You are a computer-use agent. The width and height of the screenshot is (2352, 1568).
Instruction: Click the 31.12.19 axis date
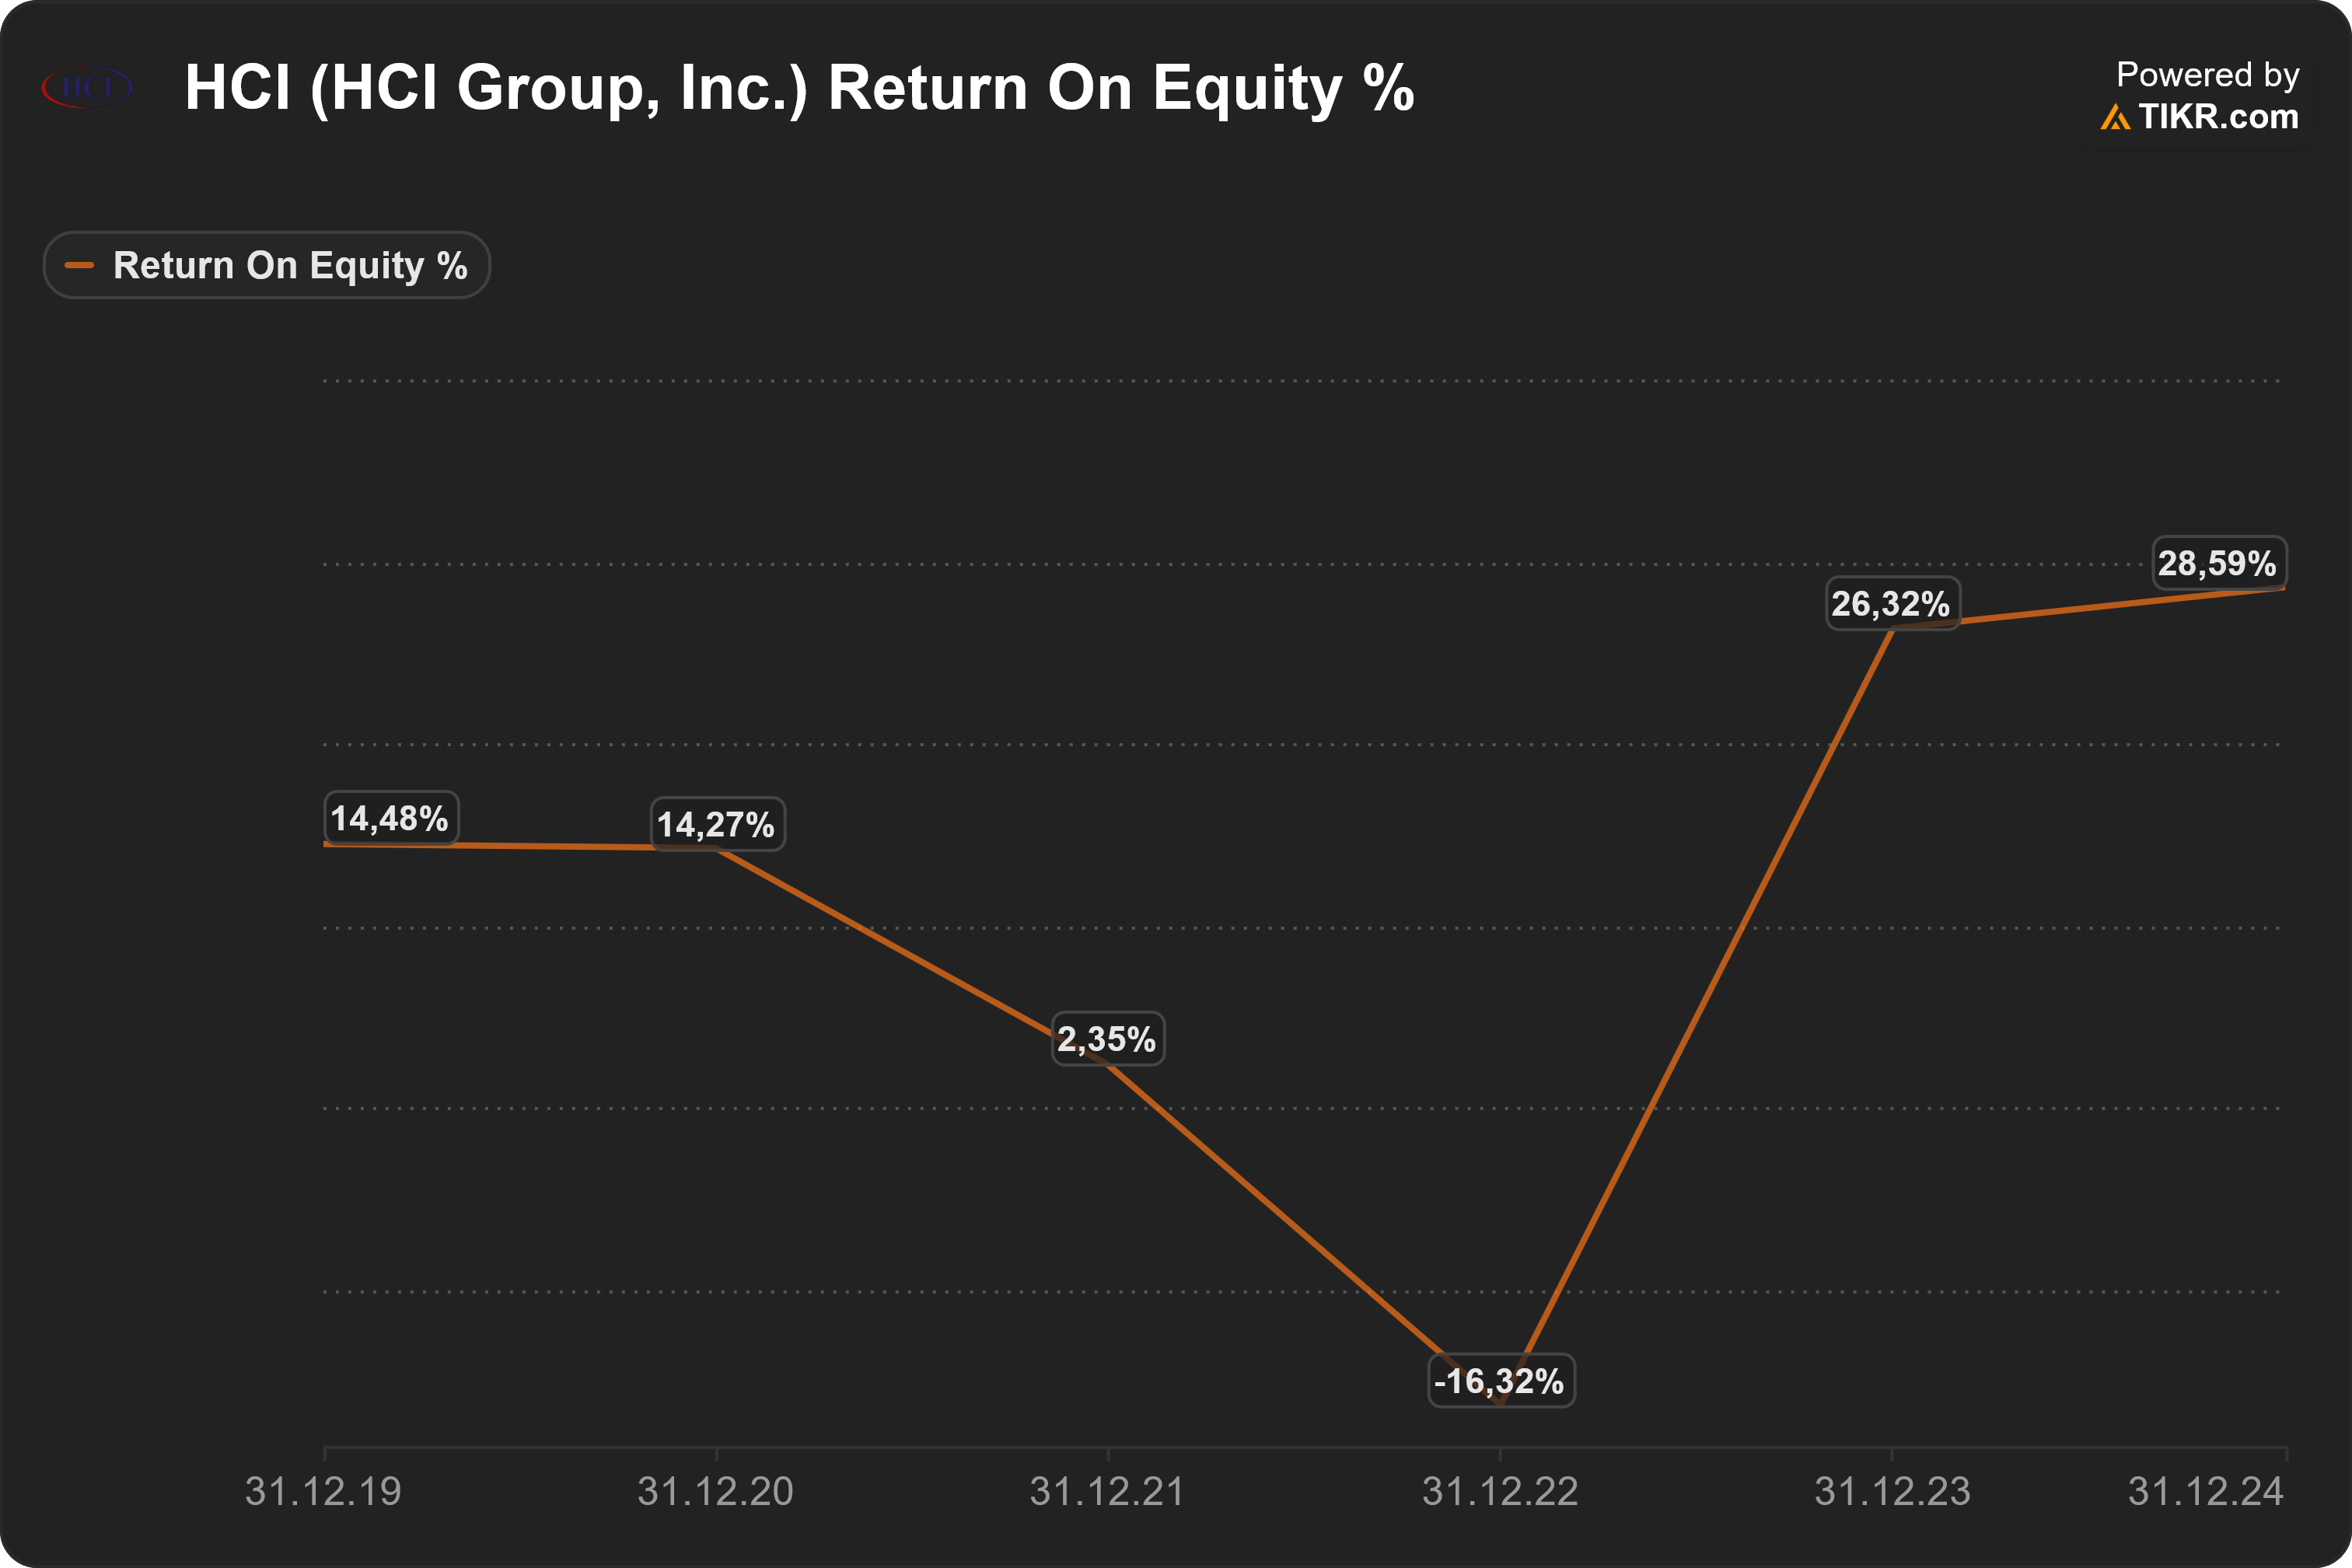coord(324,1491)
